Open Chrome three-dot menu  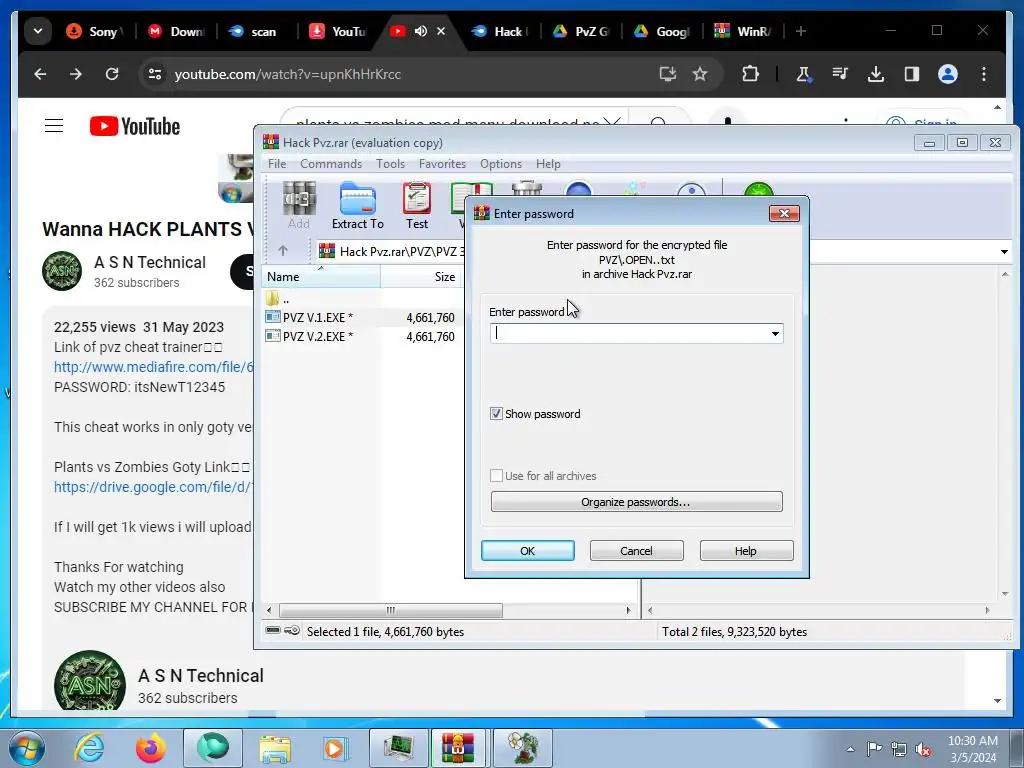pyautogui.click(x=984, y=74)
